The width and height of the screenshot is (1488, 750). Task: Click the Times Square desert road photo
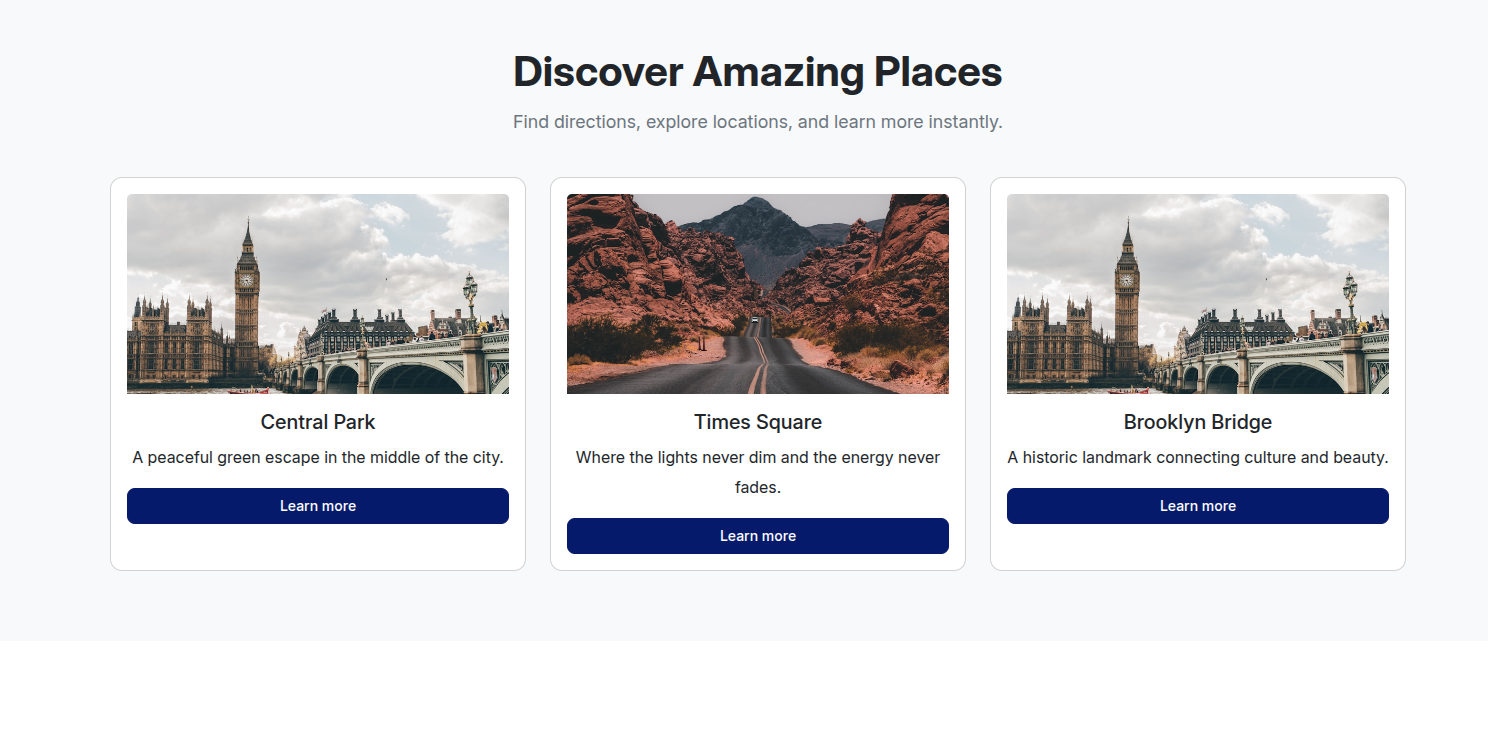(x=757, y=293)
